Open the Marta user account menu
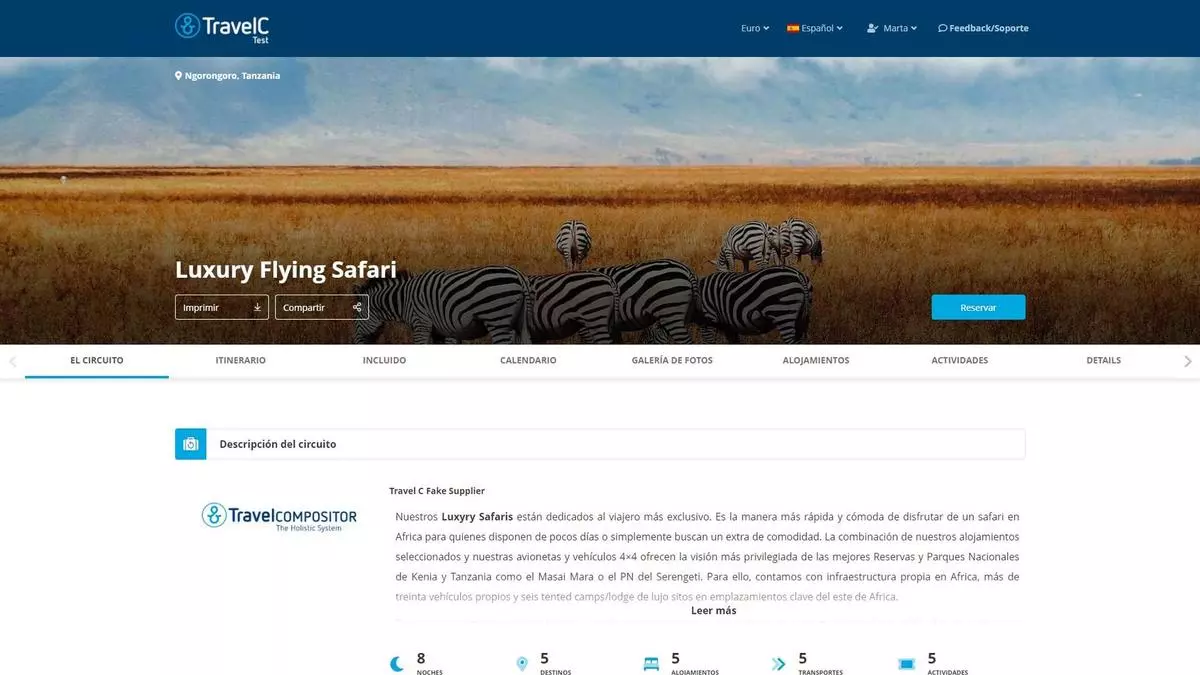The height and width of the screenshot is (675, 1200). click(892, 28)
